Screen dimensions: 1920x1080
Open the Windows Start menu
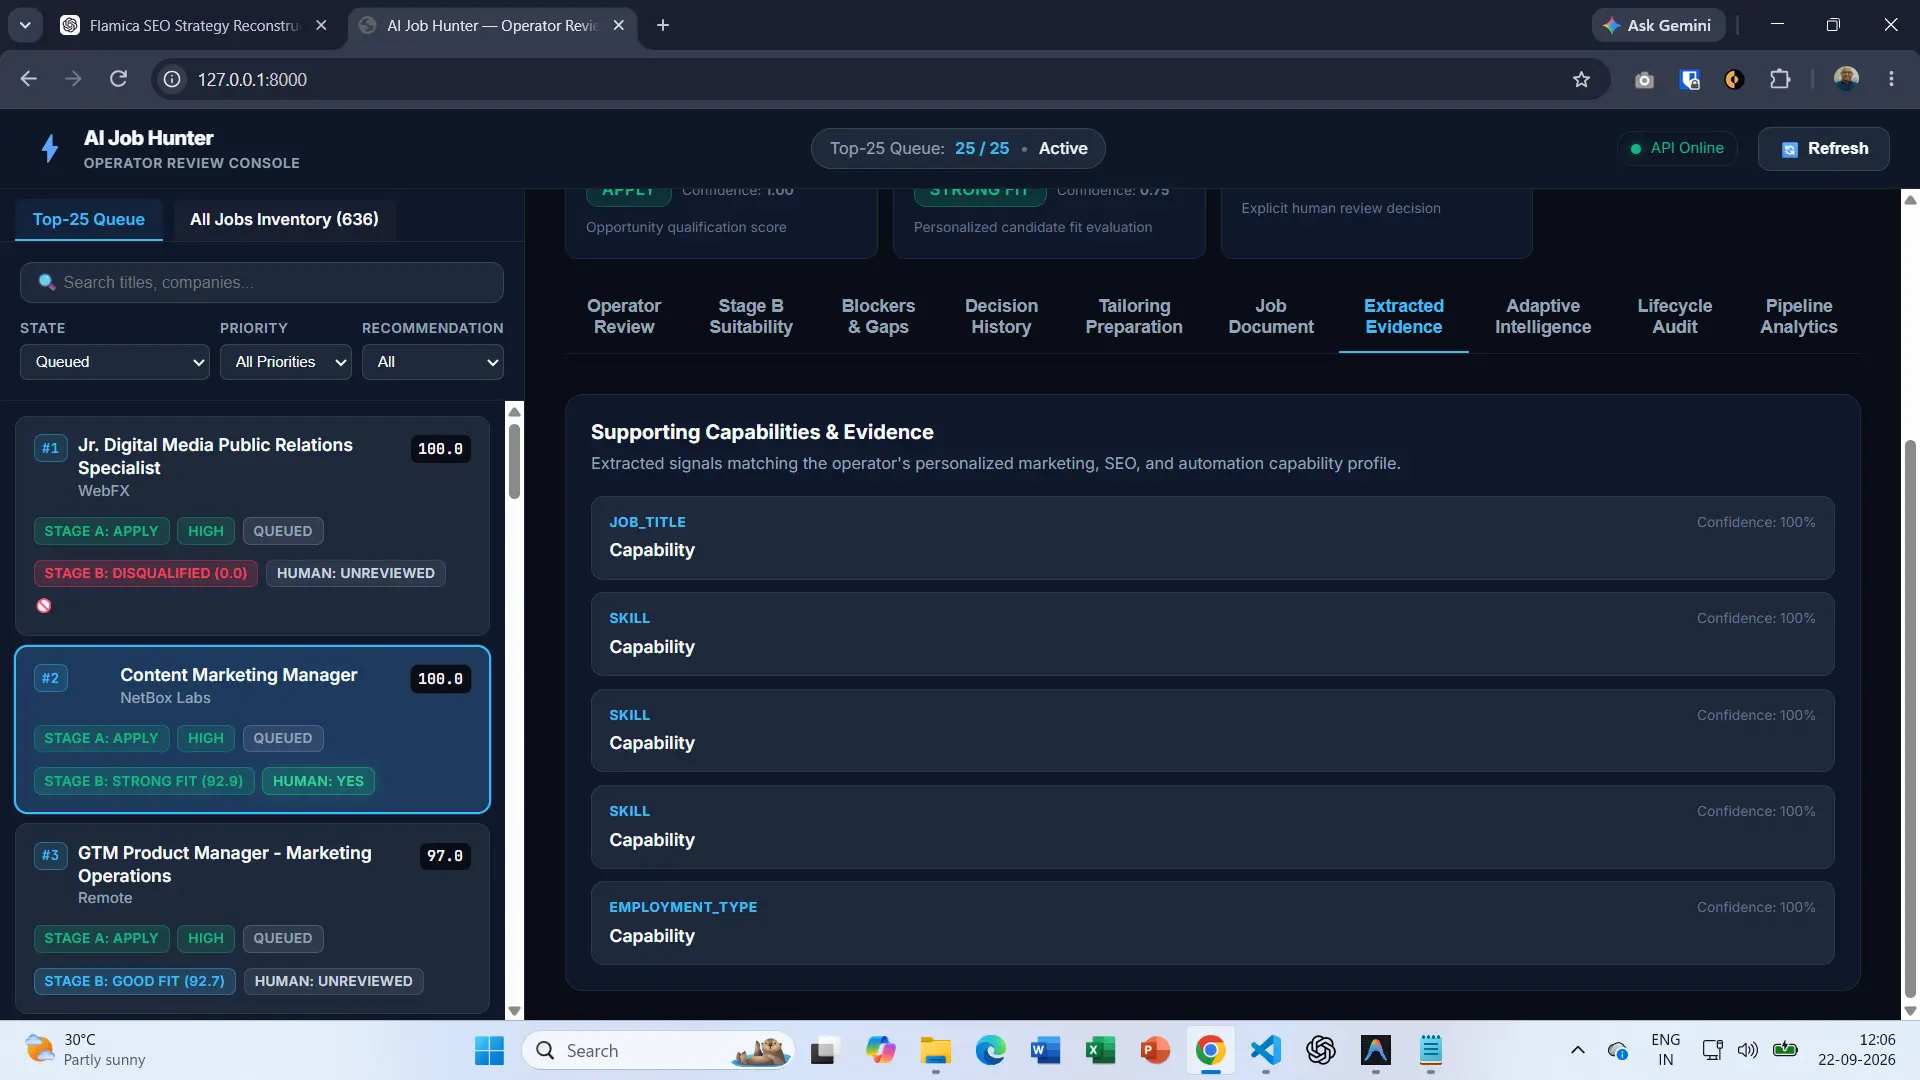tap(489, 1051)
